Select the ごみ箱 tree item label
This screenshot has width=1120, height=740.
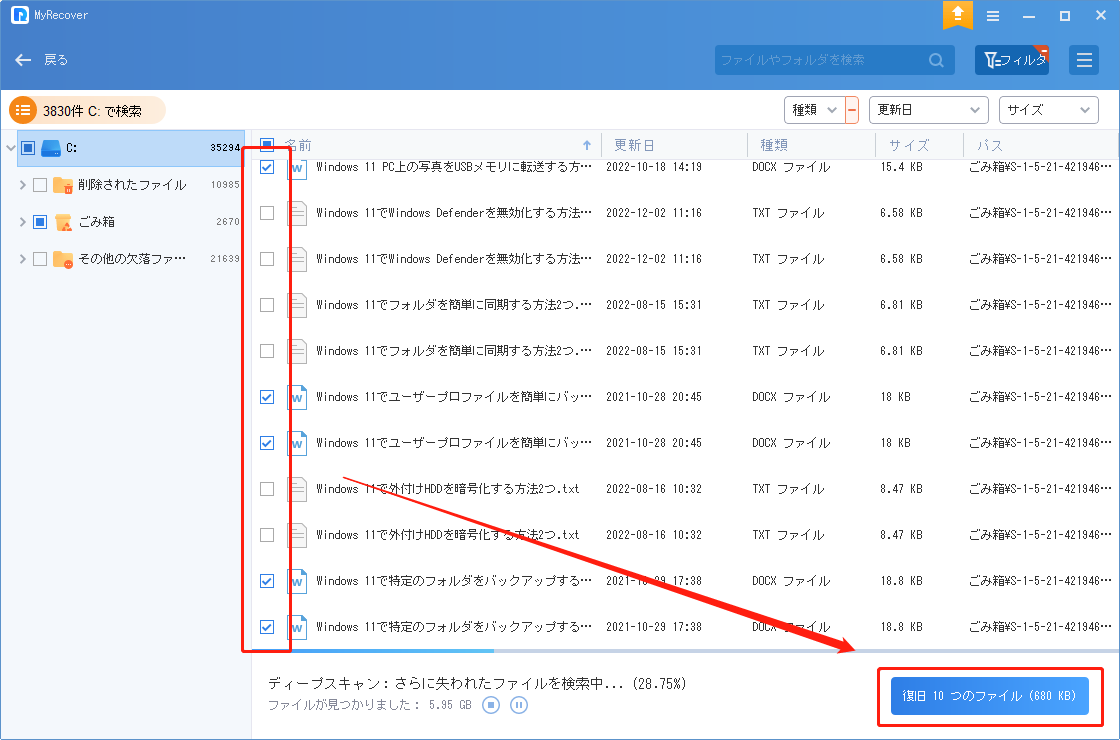[x=96, y=222]
